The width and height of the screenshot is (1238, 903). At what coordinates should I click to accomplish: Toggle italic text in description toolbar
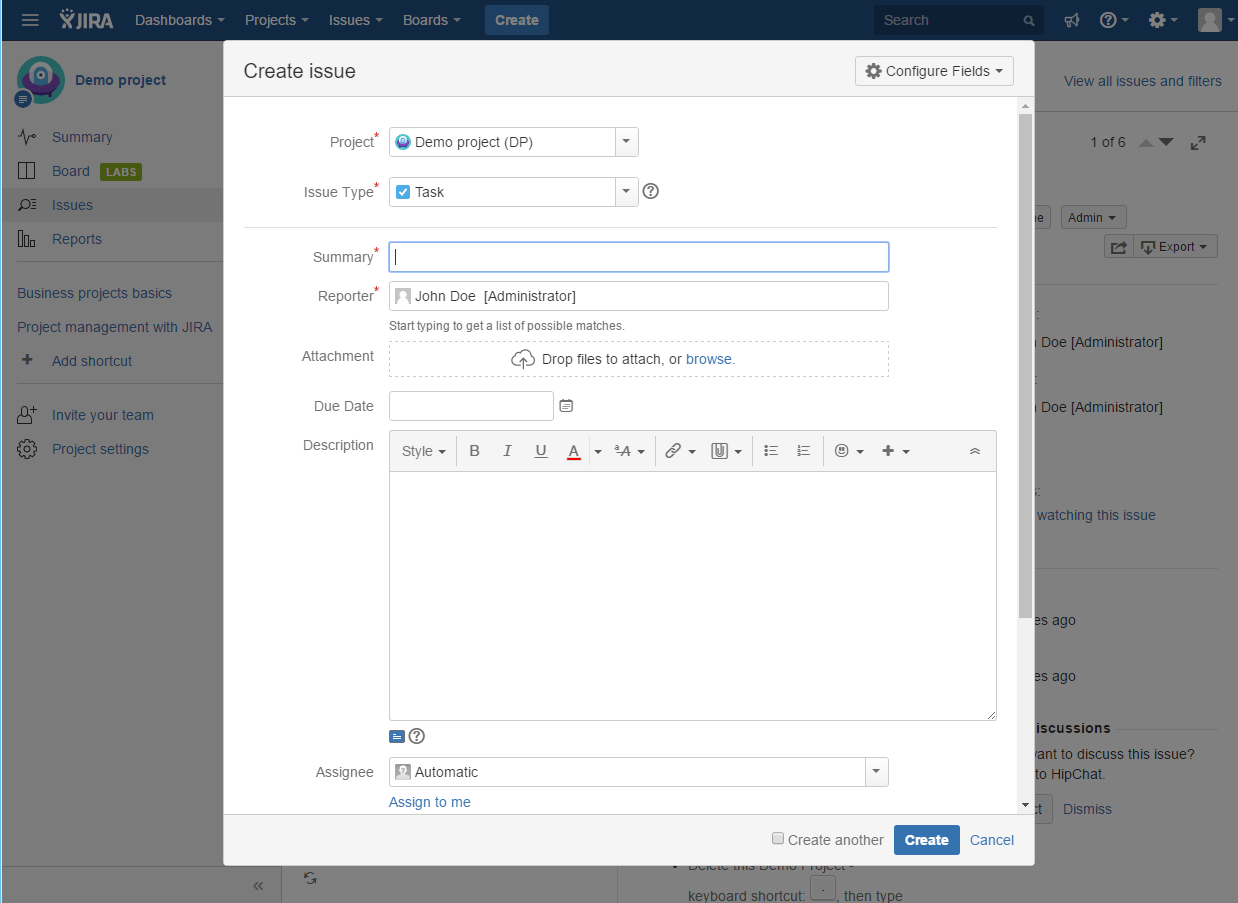[507, 451]
